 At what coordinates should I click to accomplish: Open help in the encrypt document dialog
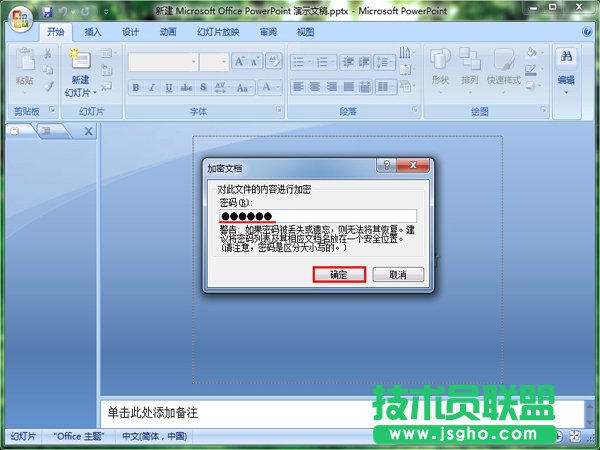[x=385, y=165]
